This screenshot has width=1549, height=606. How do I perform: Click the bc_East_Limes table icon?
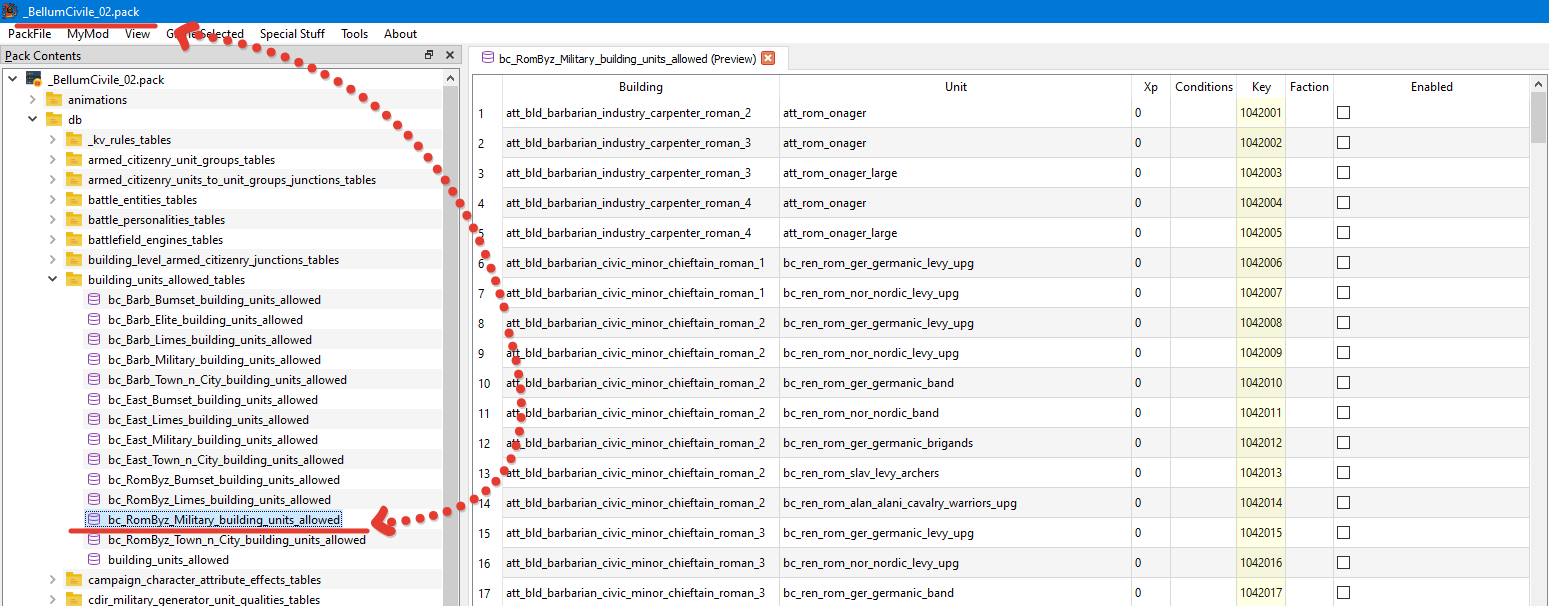coord(95,420)
